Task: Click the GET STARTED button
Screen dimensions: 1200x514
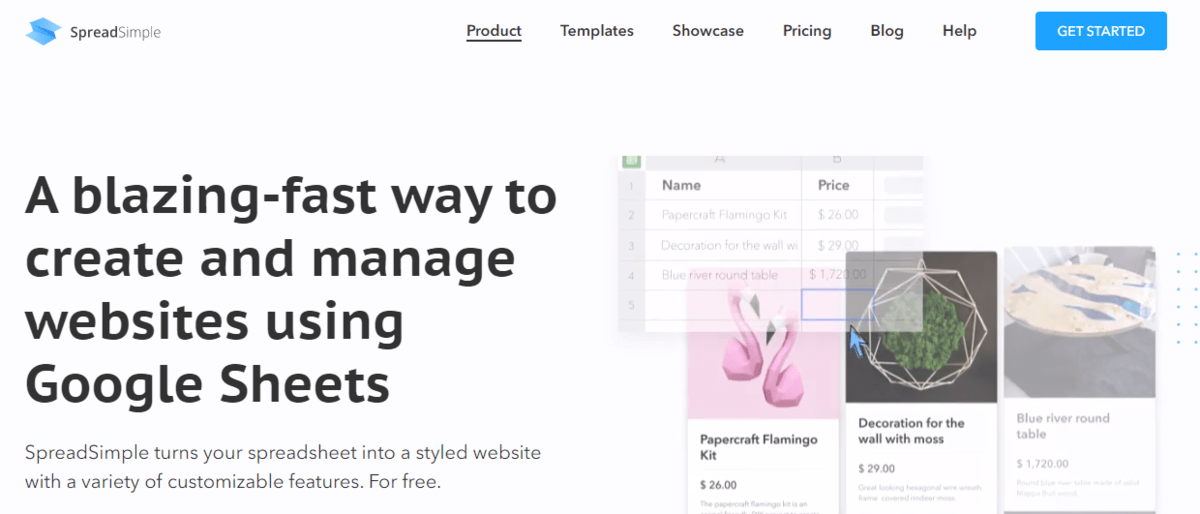Action: tap(1101, 31)
